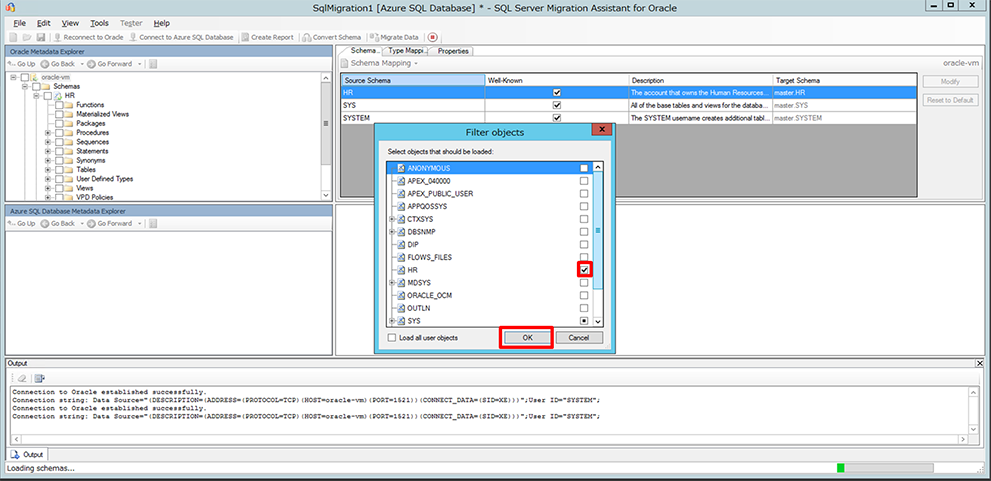Click Cancel in Filter objects dialog
This screenshot has height=481, width=991.
pos(579,338)
